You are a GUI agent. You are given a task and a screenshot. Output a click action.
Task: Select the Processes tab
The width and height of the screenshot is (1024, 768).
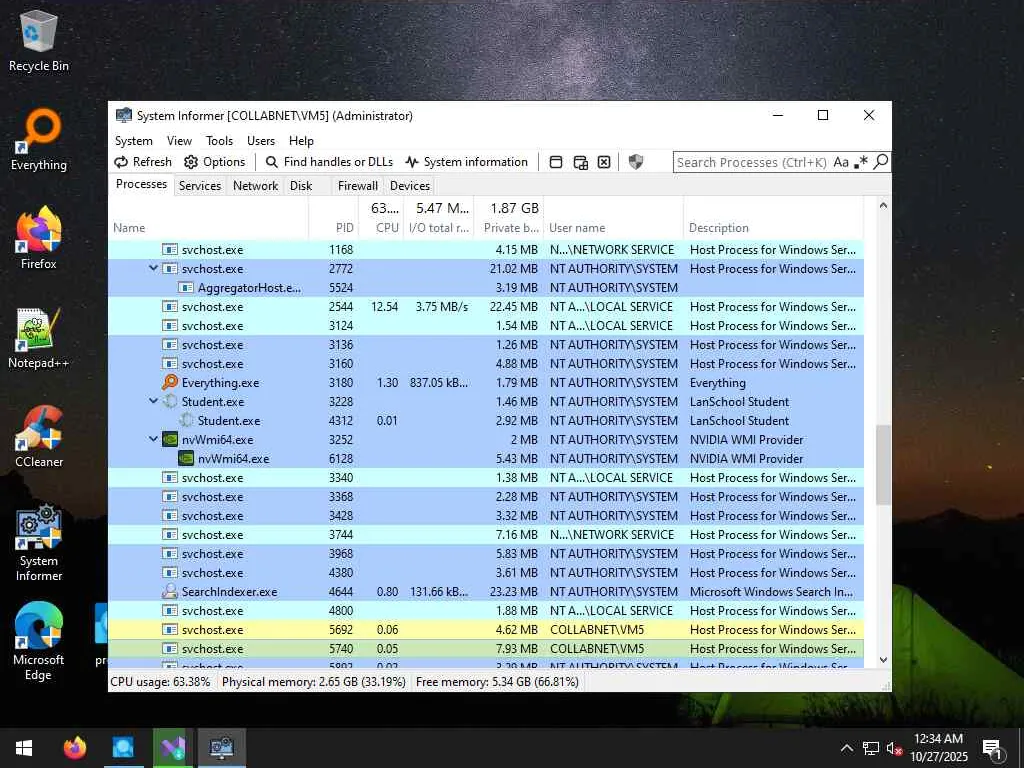point(141,184)
